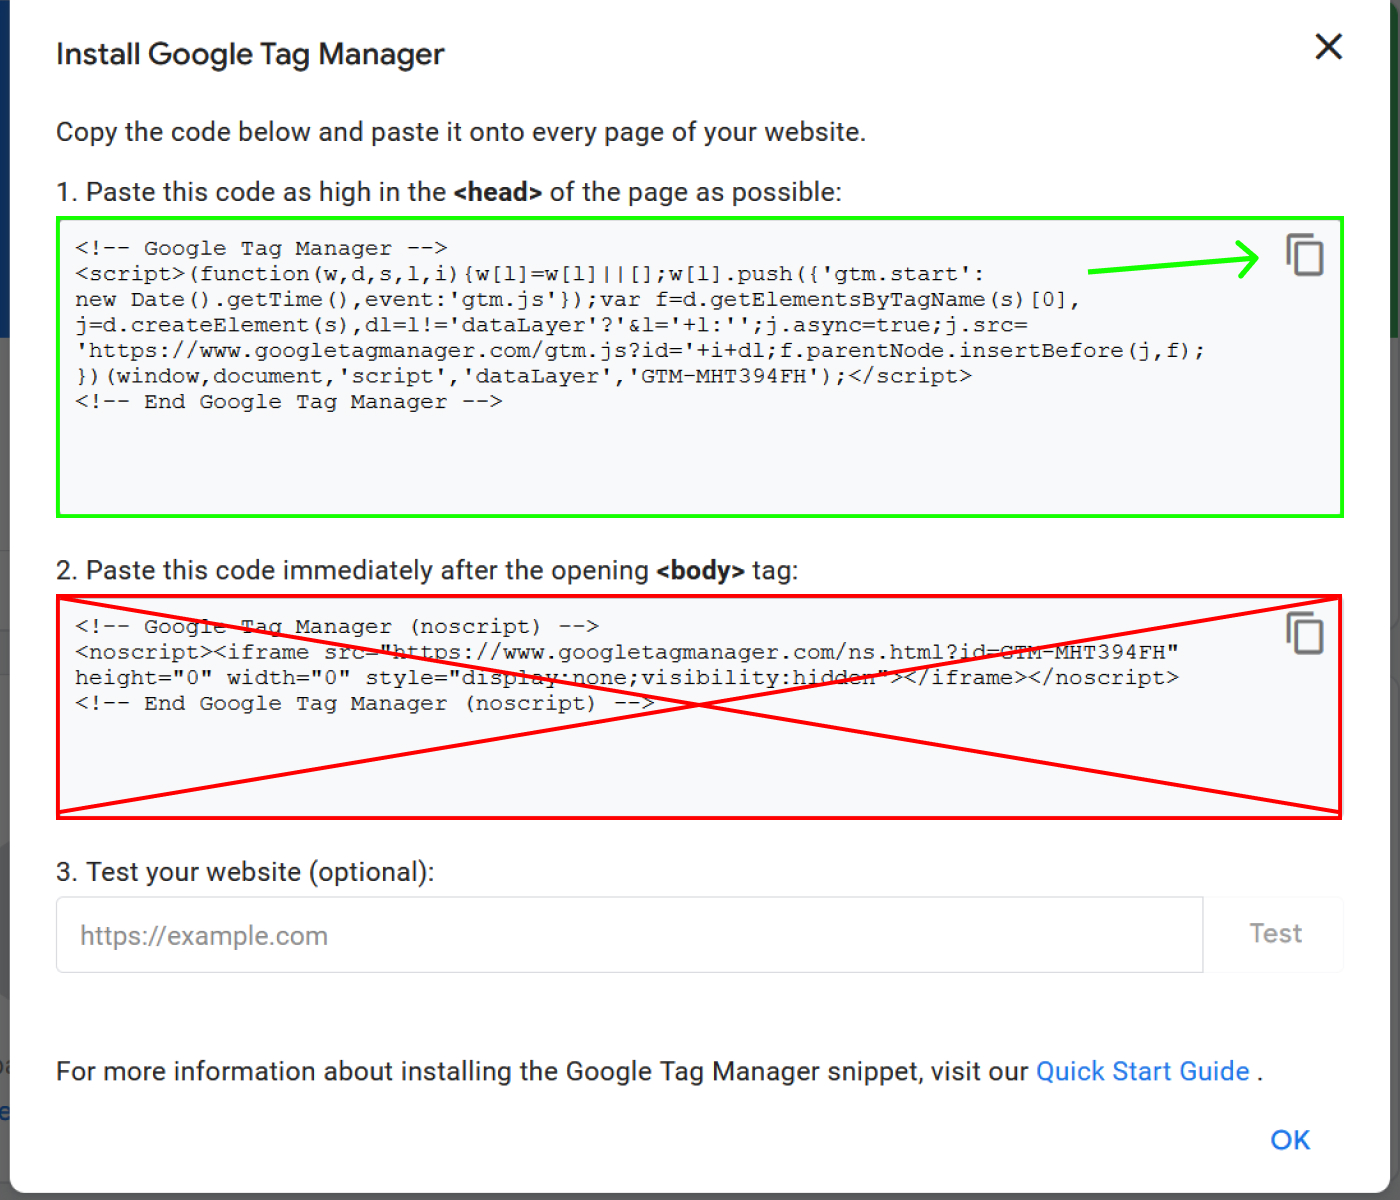1400x1200 pixels.
Task: Click the "Install Google Tag Manager" heading
Action: [x=250, y=54]
